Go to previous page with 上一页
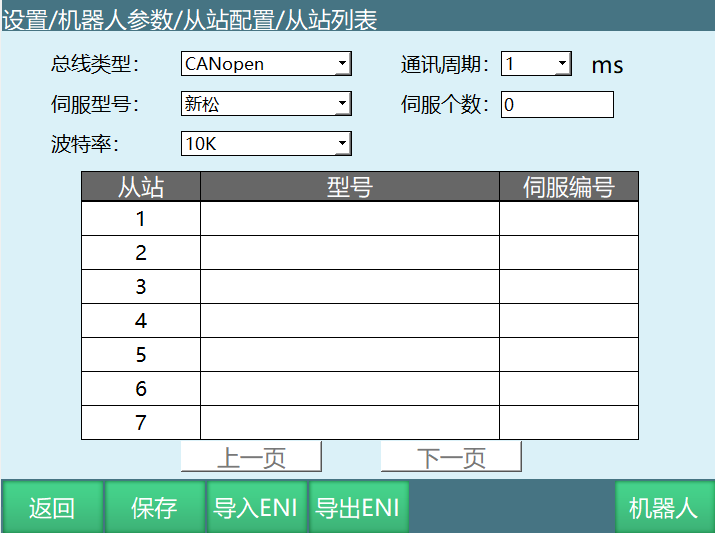The image size is (715, 533). click(x=251, y=457)
